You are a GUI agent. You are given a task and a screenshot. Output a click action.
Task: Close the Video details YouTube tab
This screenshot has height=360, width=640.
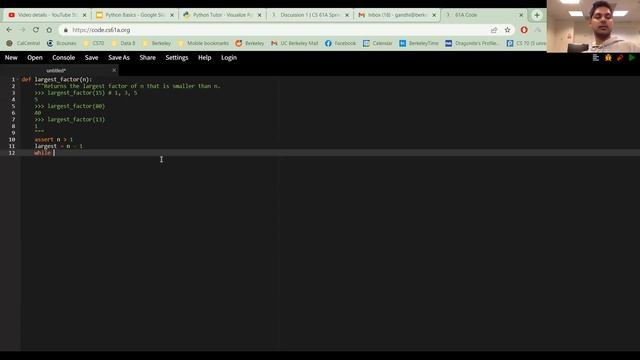84,15
